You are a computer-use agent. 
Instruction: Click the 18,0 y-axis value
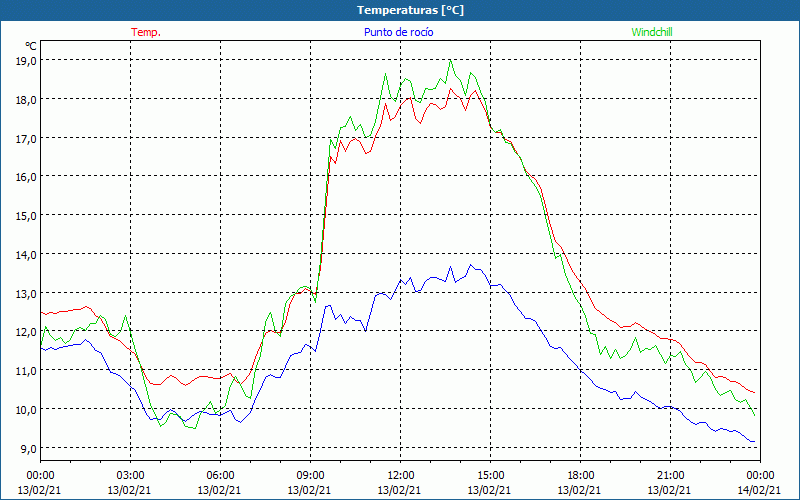coord(27,99)
